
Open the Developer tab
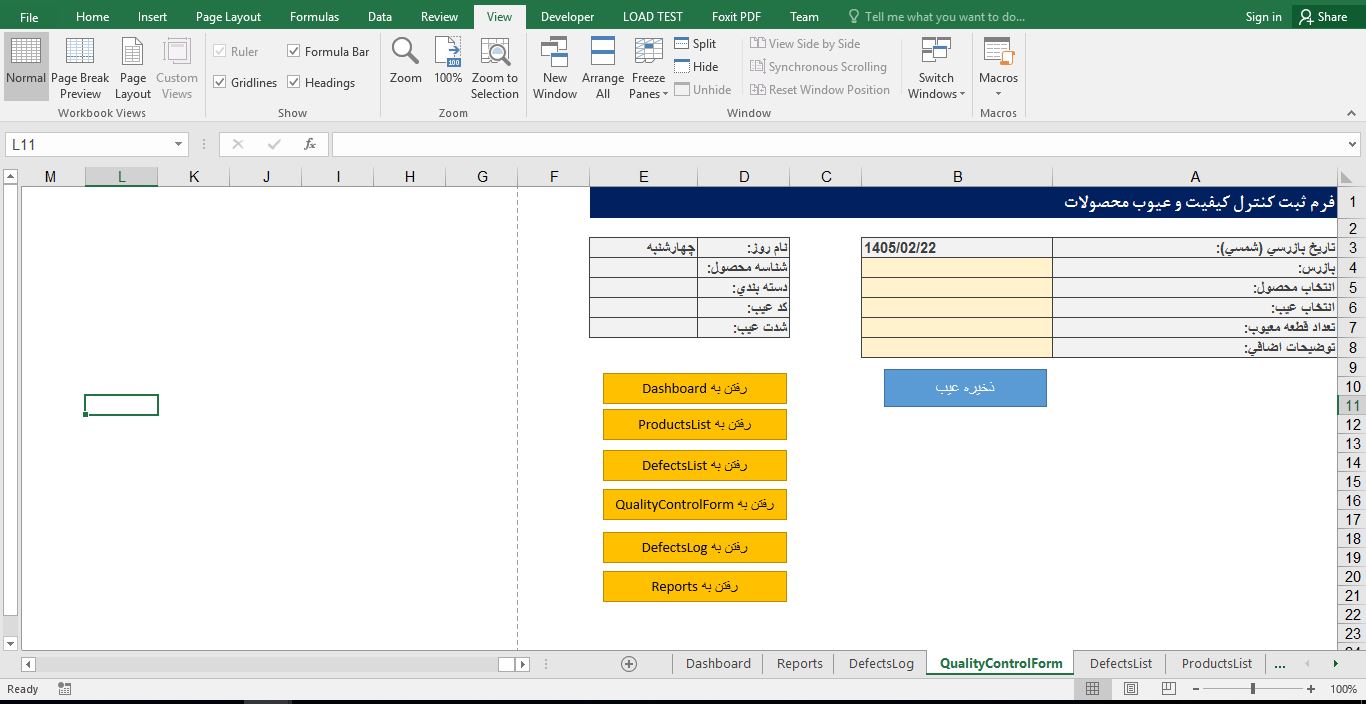(x=567, y=16)
